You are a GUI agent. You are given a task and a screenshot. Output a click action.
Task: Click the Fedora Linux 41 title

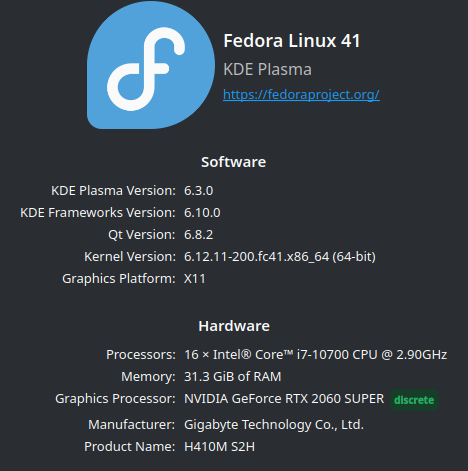[x=292, y=41]
